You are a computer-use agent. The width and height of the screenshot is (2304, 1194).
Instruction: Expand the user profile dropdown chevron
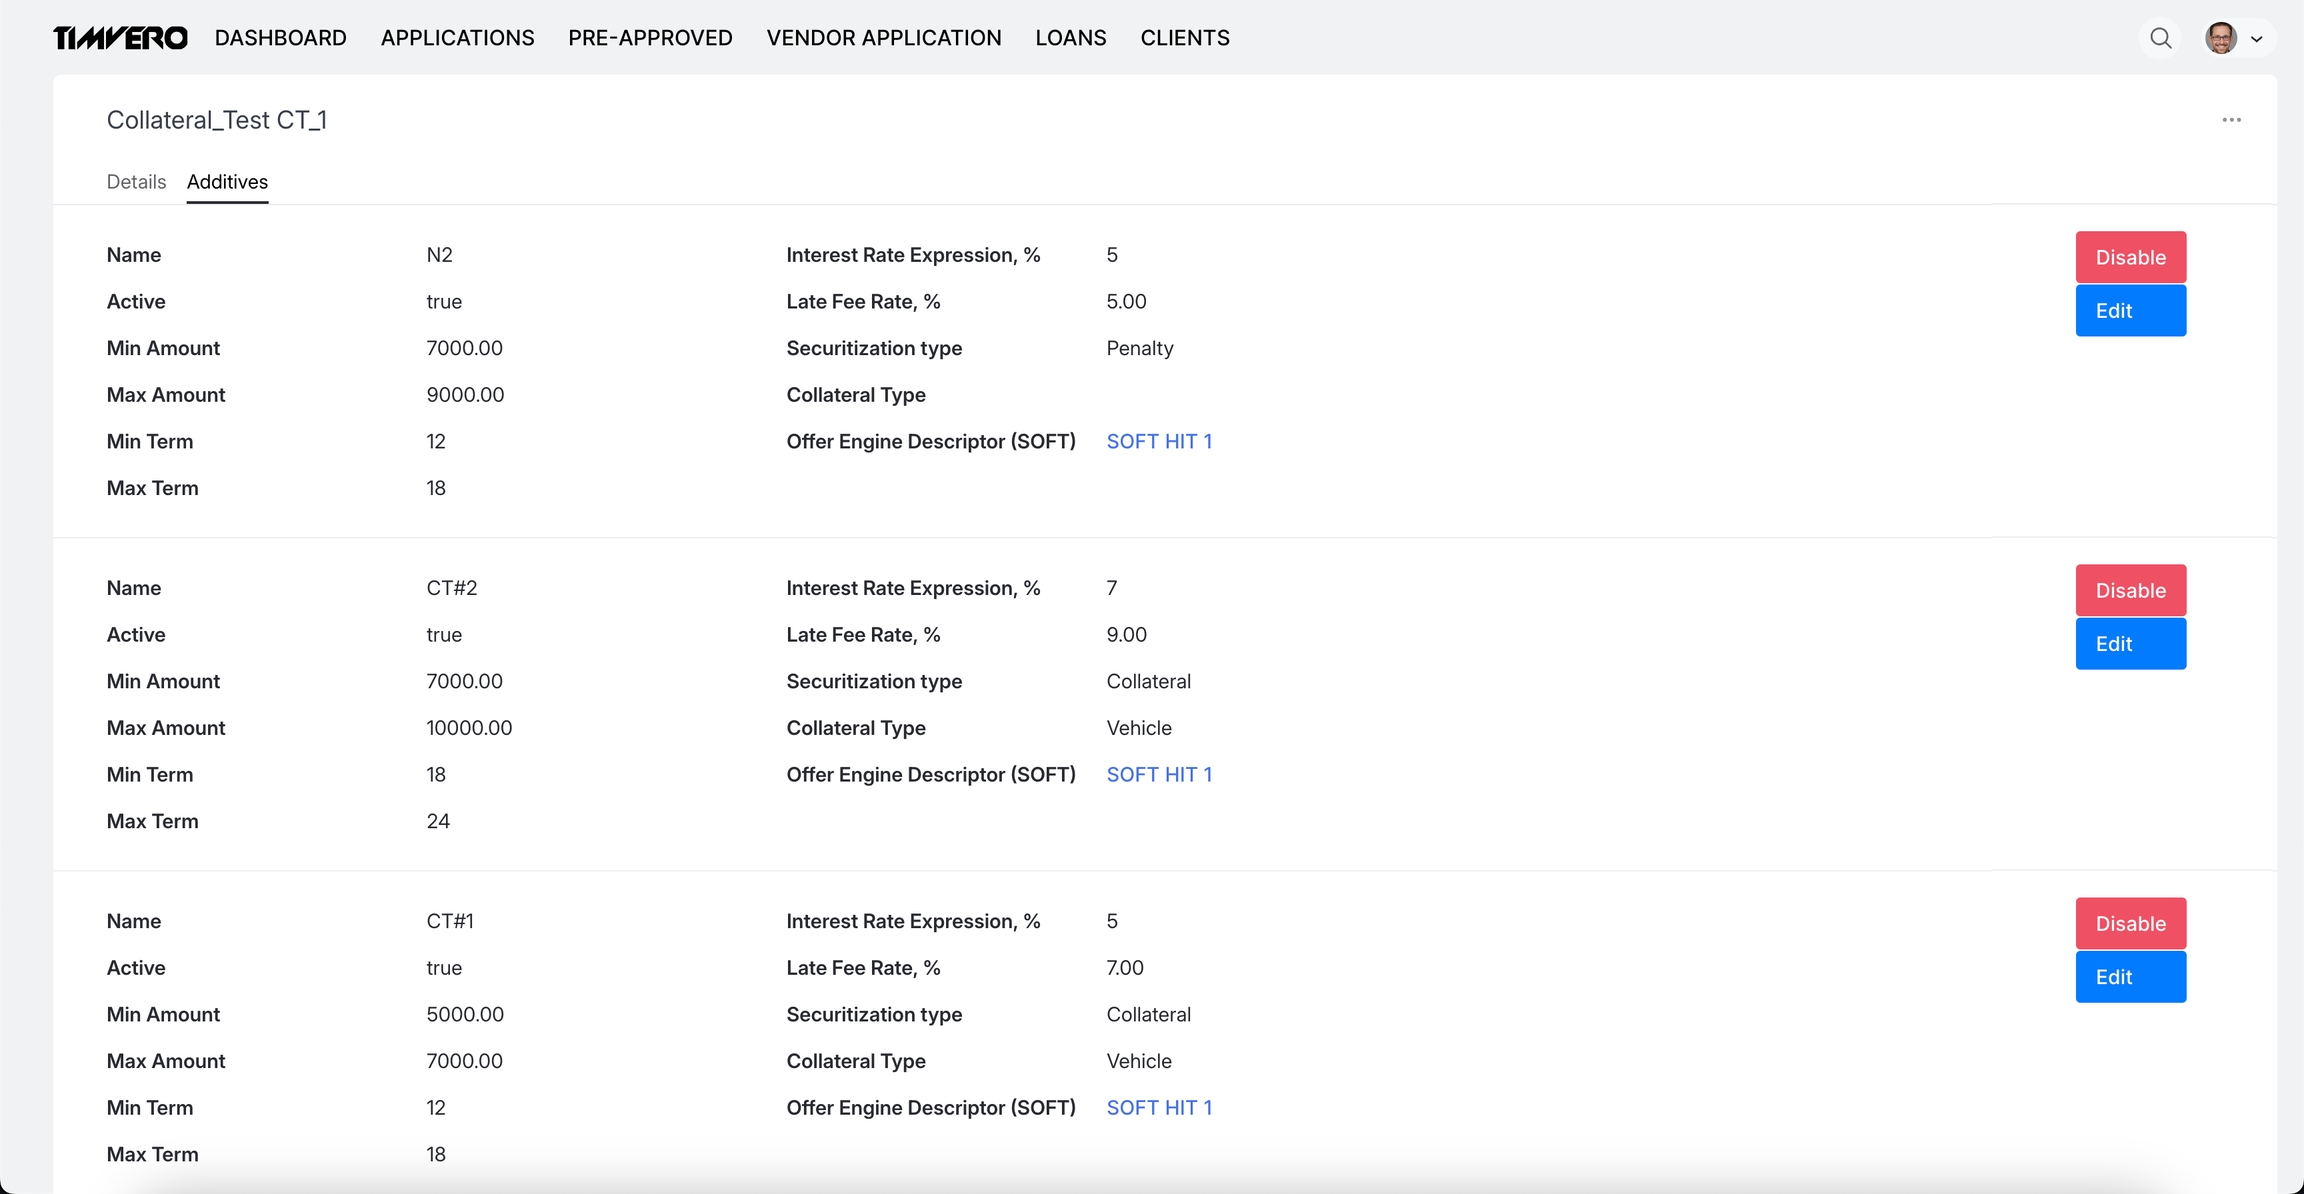coord(2257,39)
